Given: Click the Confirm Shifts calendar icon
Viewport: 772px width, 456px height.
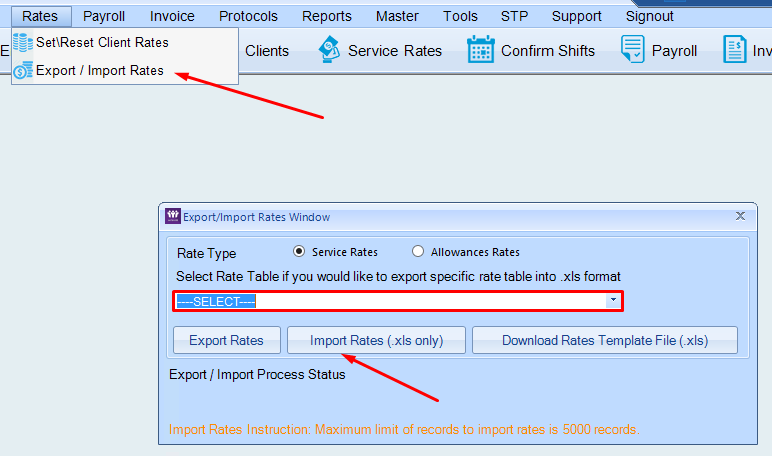Looking at the screenshot, I should coord(481,49).
